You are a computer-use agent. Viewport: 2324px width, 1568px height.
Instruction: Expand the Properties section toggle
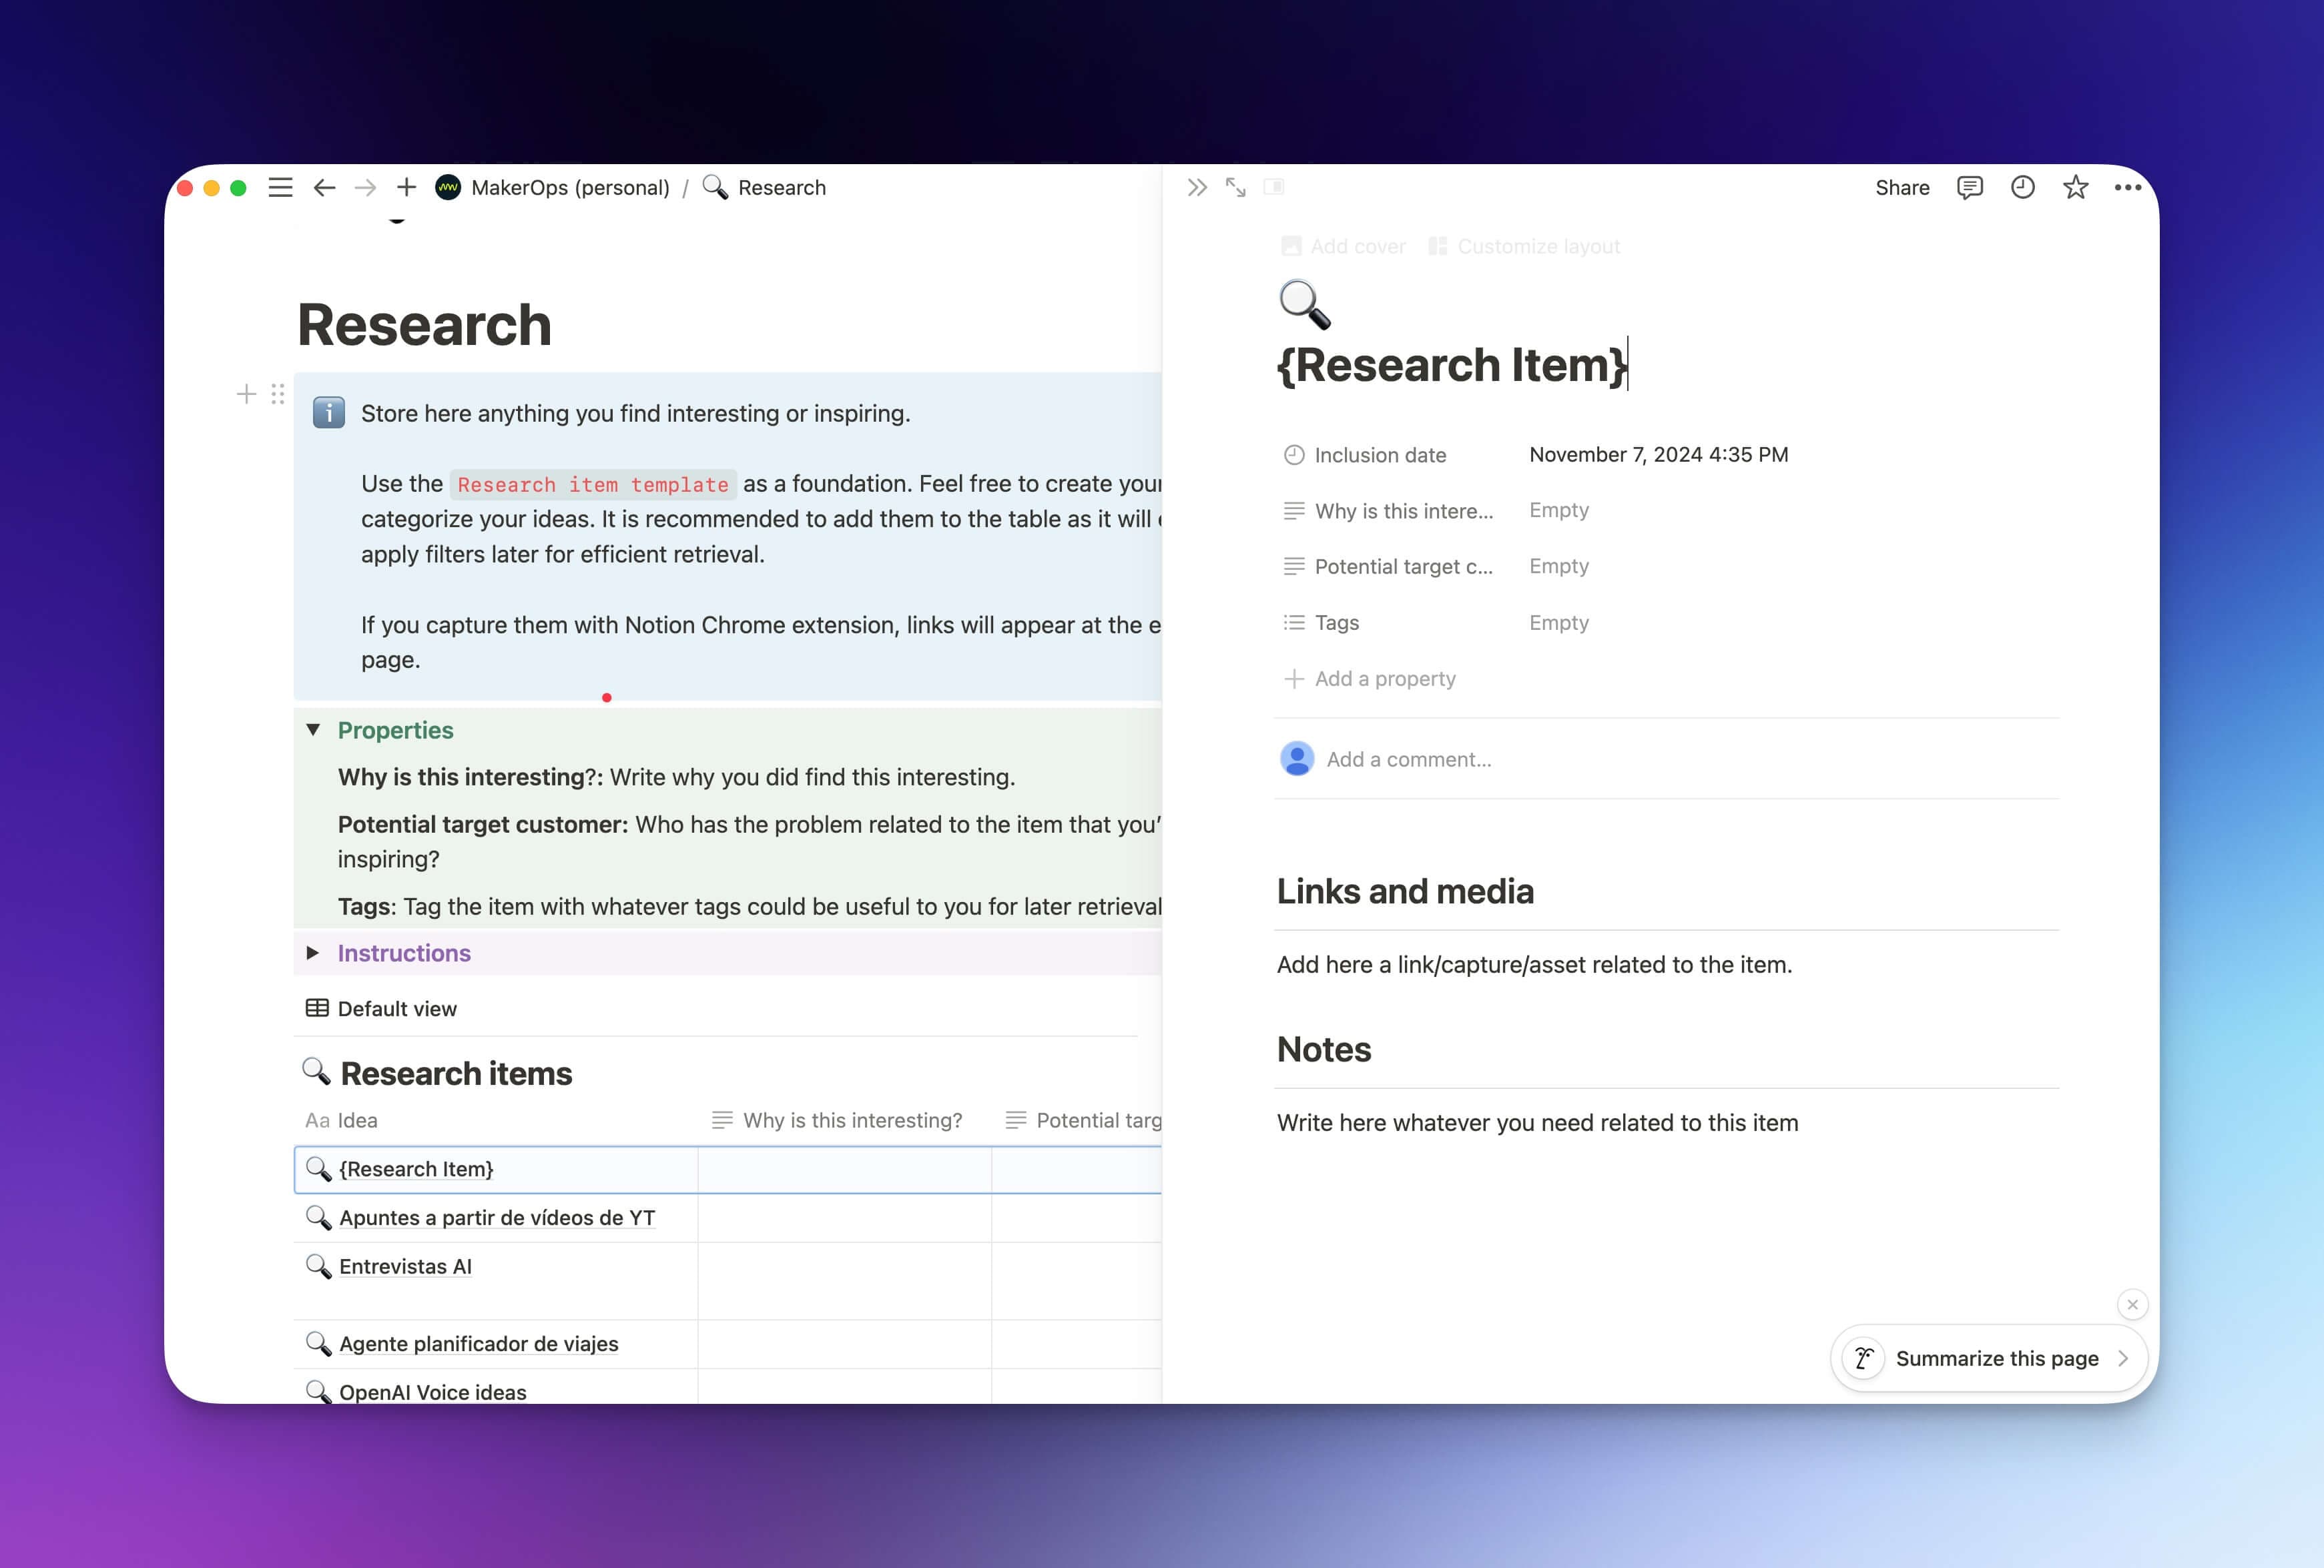point(313,730)
